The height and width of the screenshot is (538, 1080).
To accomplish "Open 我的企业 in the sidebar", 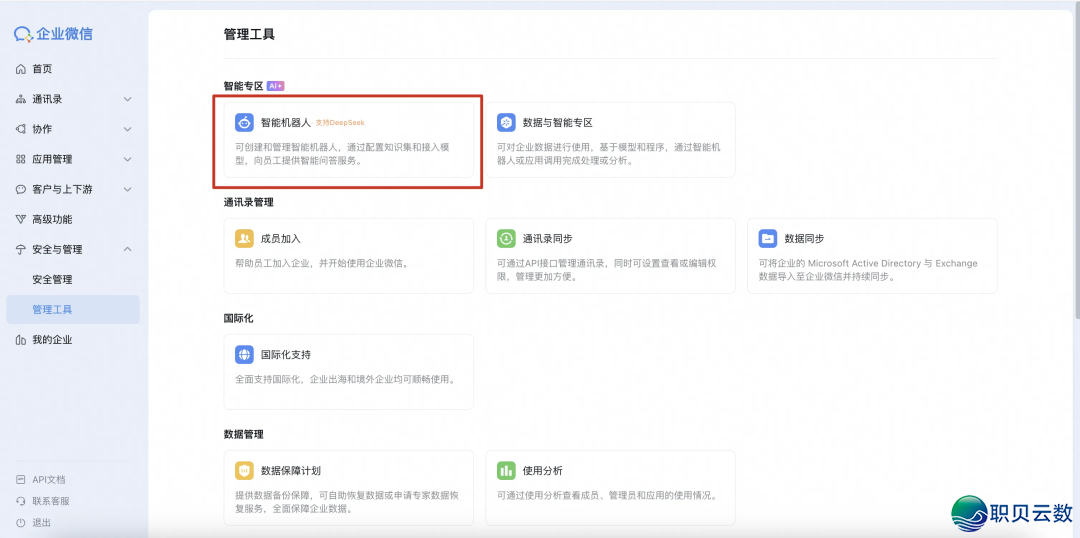I will (52, 340).
